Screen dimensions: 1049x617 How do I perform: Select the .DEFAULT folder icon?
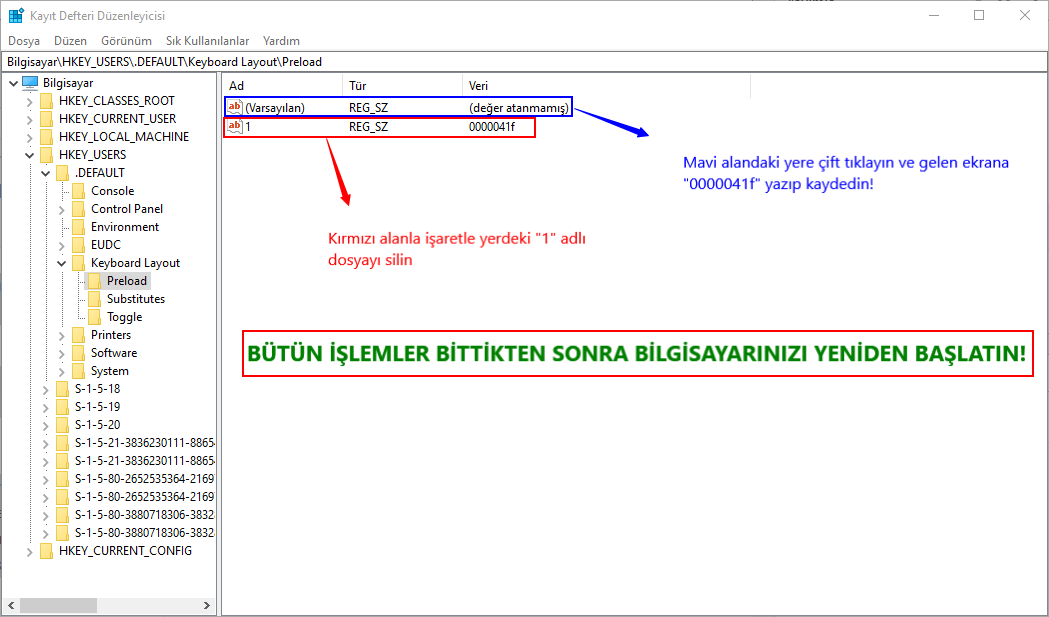pos(62,173)
